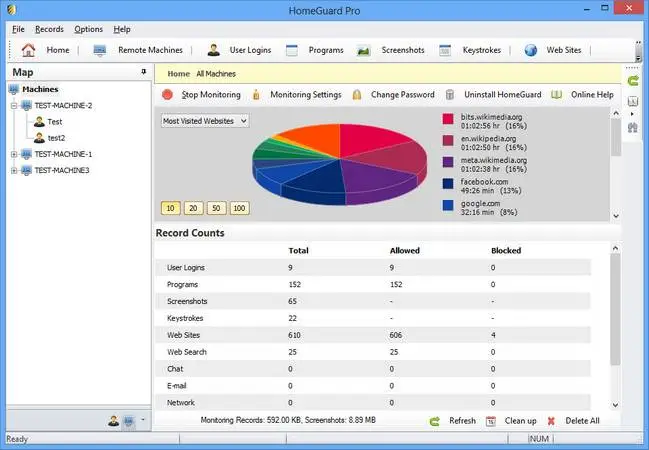Click the user view icon below Map

point(113,421)
